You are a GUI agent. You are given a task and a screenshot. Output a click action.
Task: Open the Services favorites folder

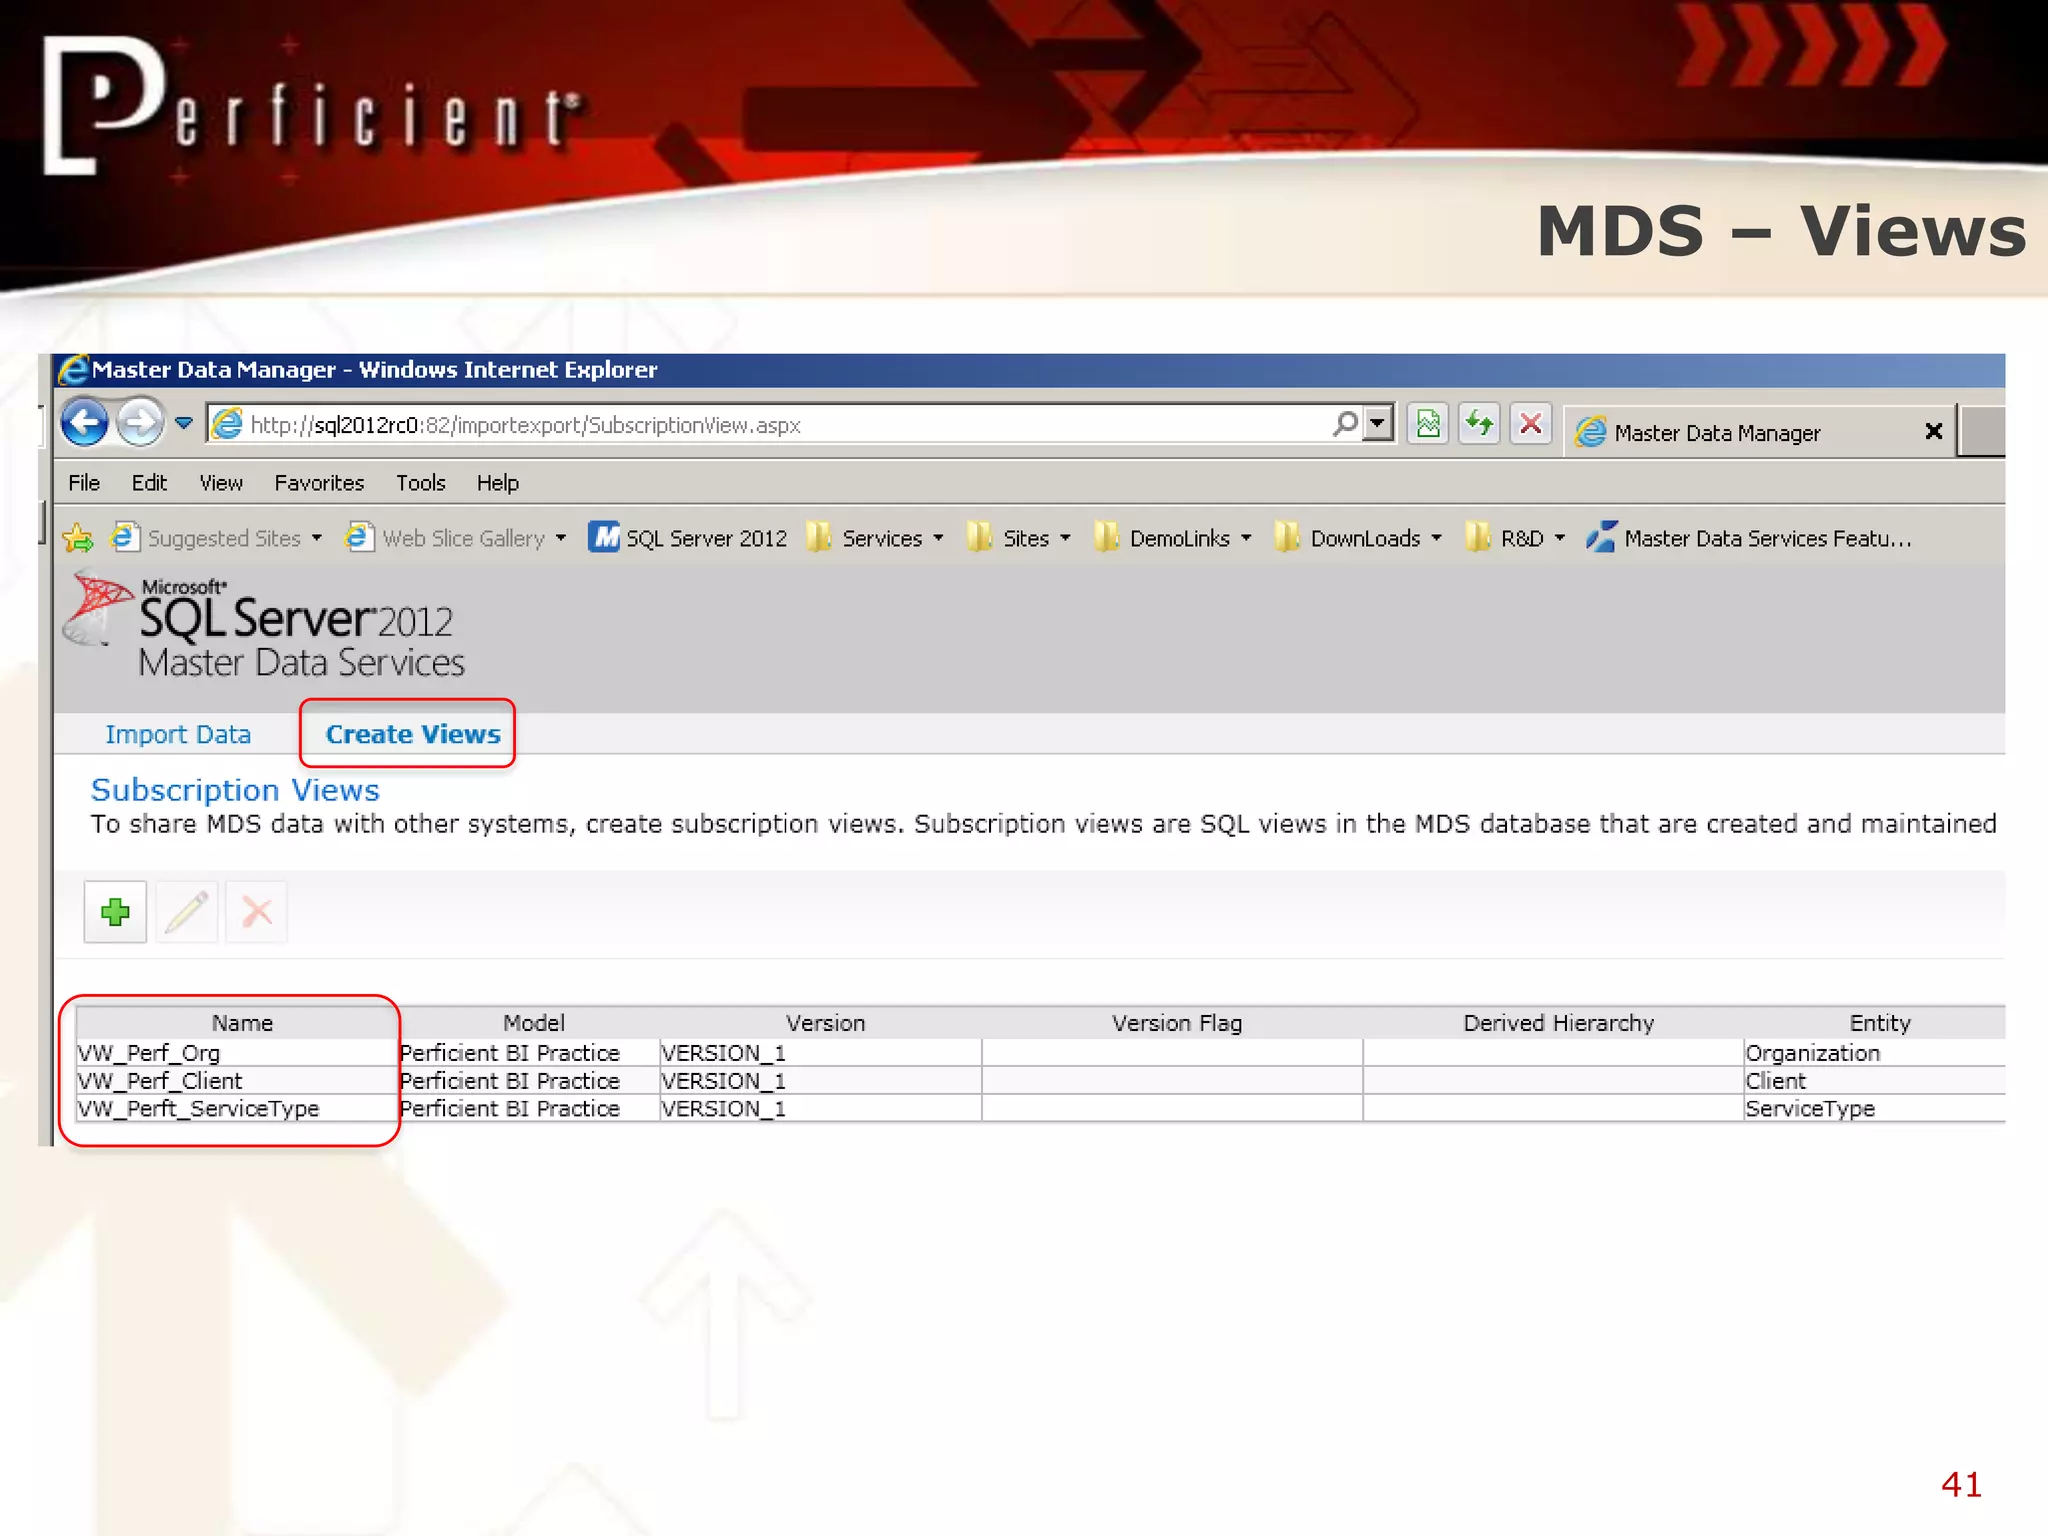coord(866,538)
